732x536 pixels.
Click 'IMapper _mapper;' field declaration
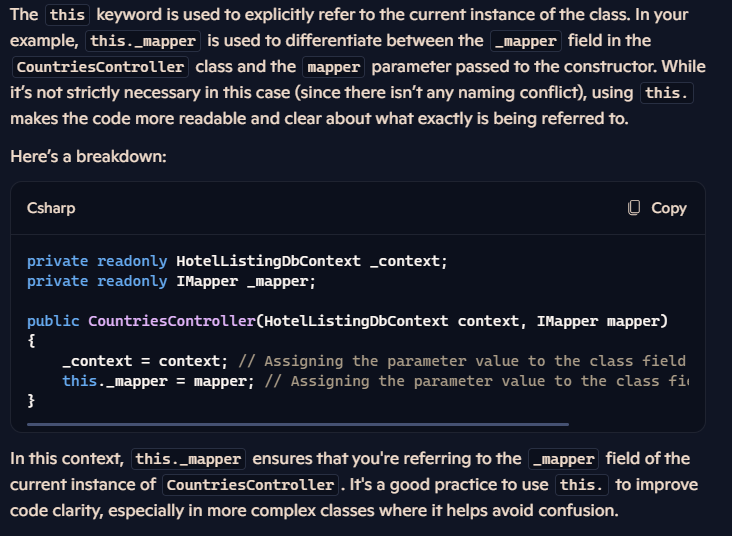pos(246,282)
